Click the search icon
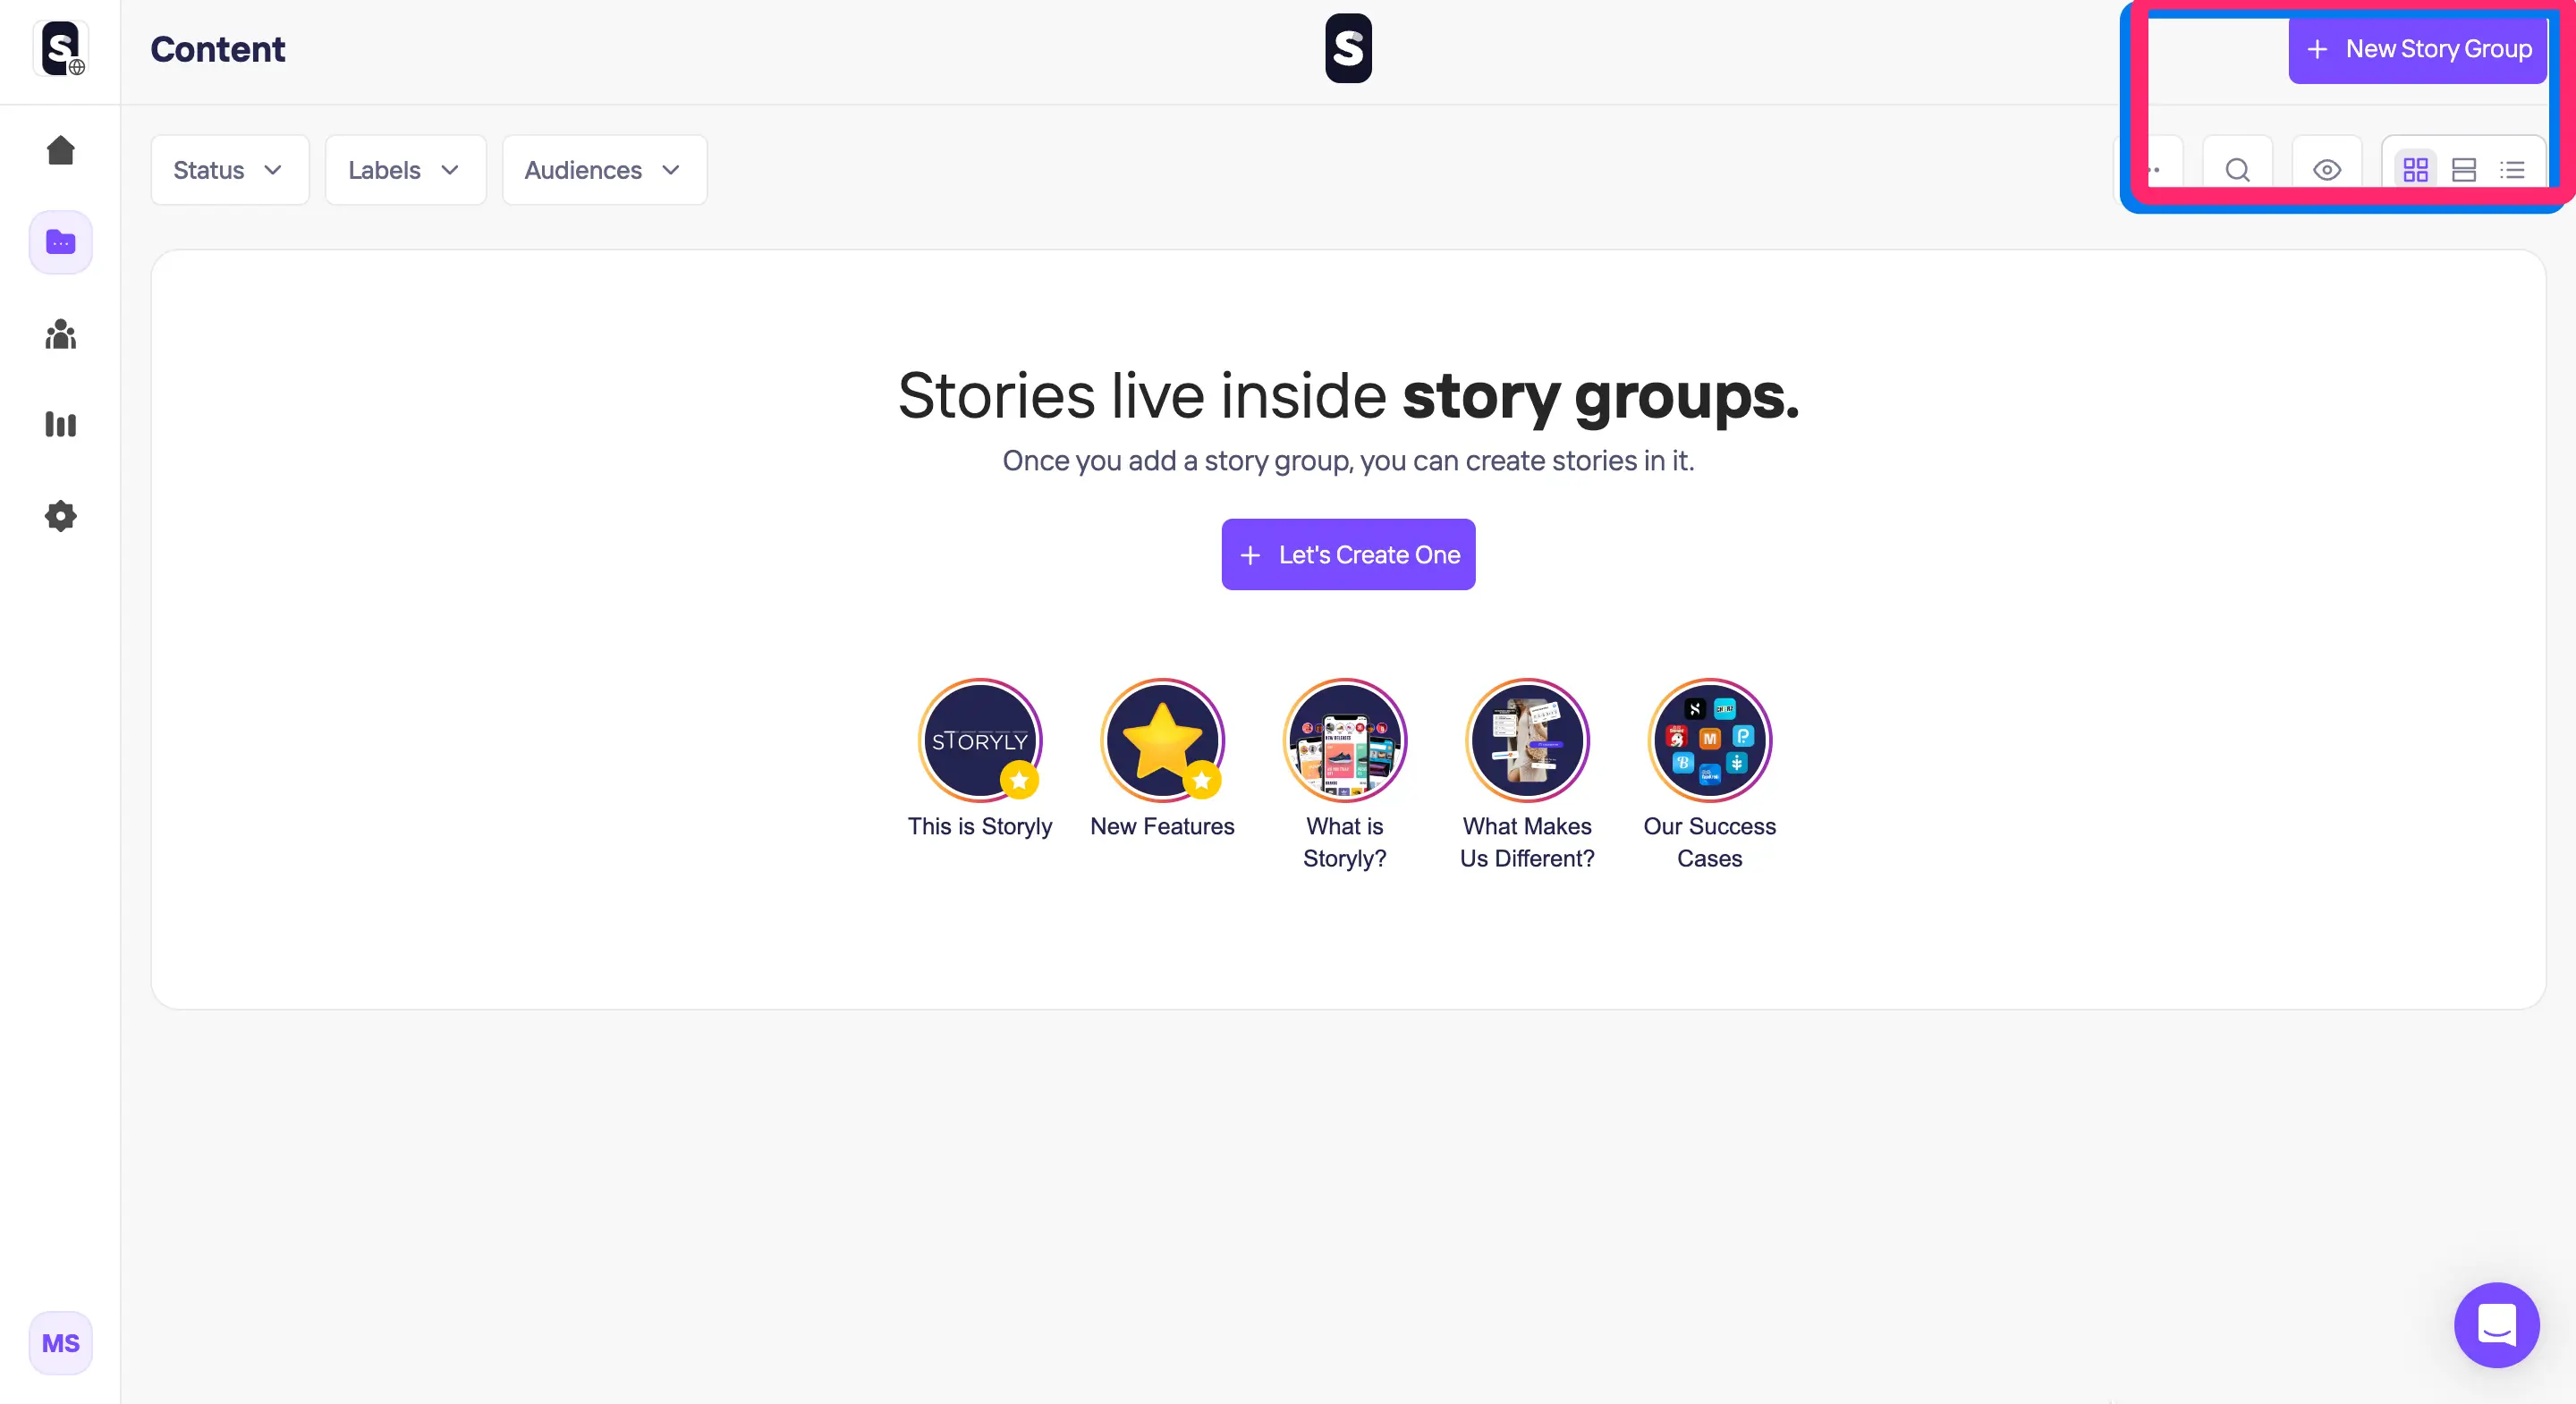Screen dimensions: 2576x1404 [2237, 168]
